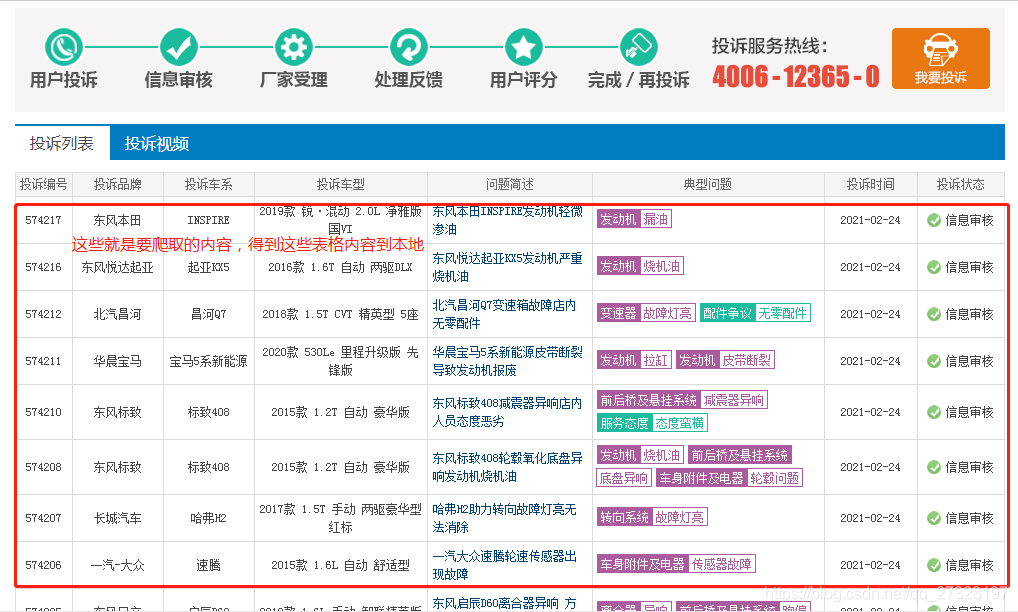This screenshot has width=1018, height=612.
Task: Click complaint number 574208
Action: (43, 467)
